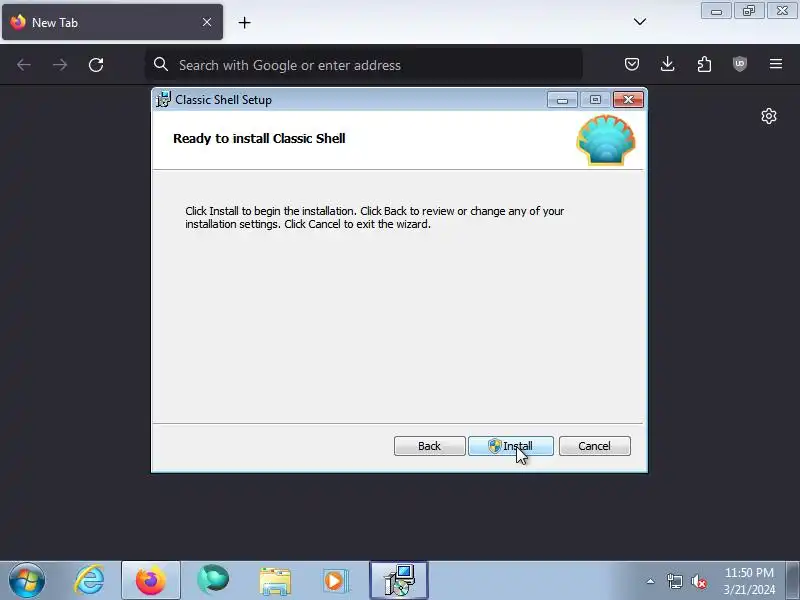Minimize the Classic Shell Setup dialog
800x600 pixels.
(x=562, y=99)
